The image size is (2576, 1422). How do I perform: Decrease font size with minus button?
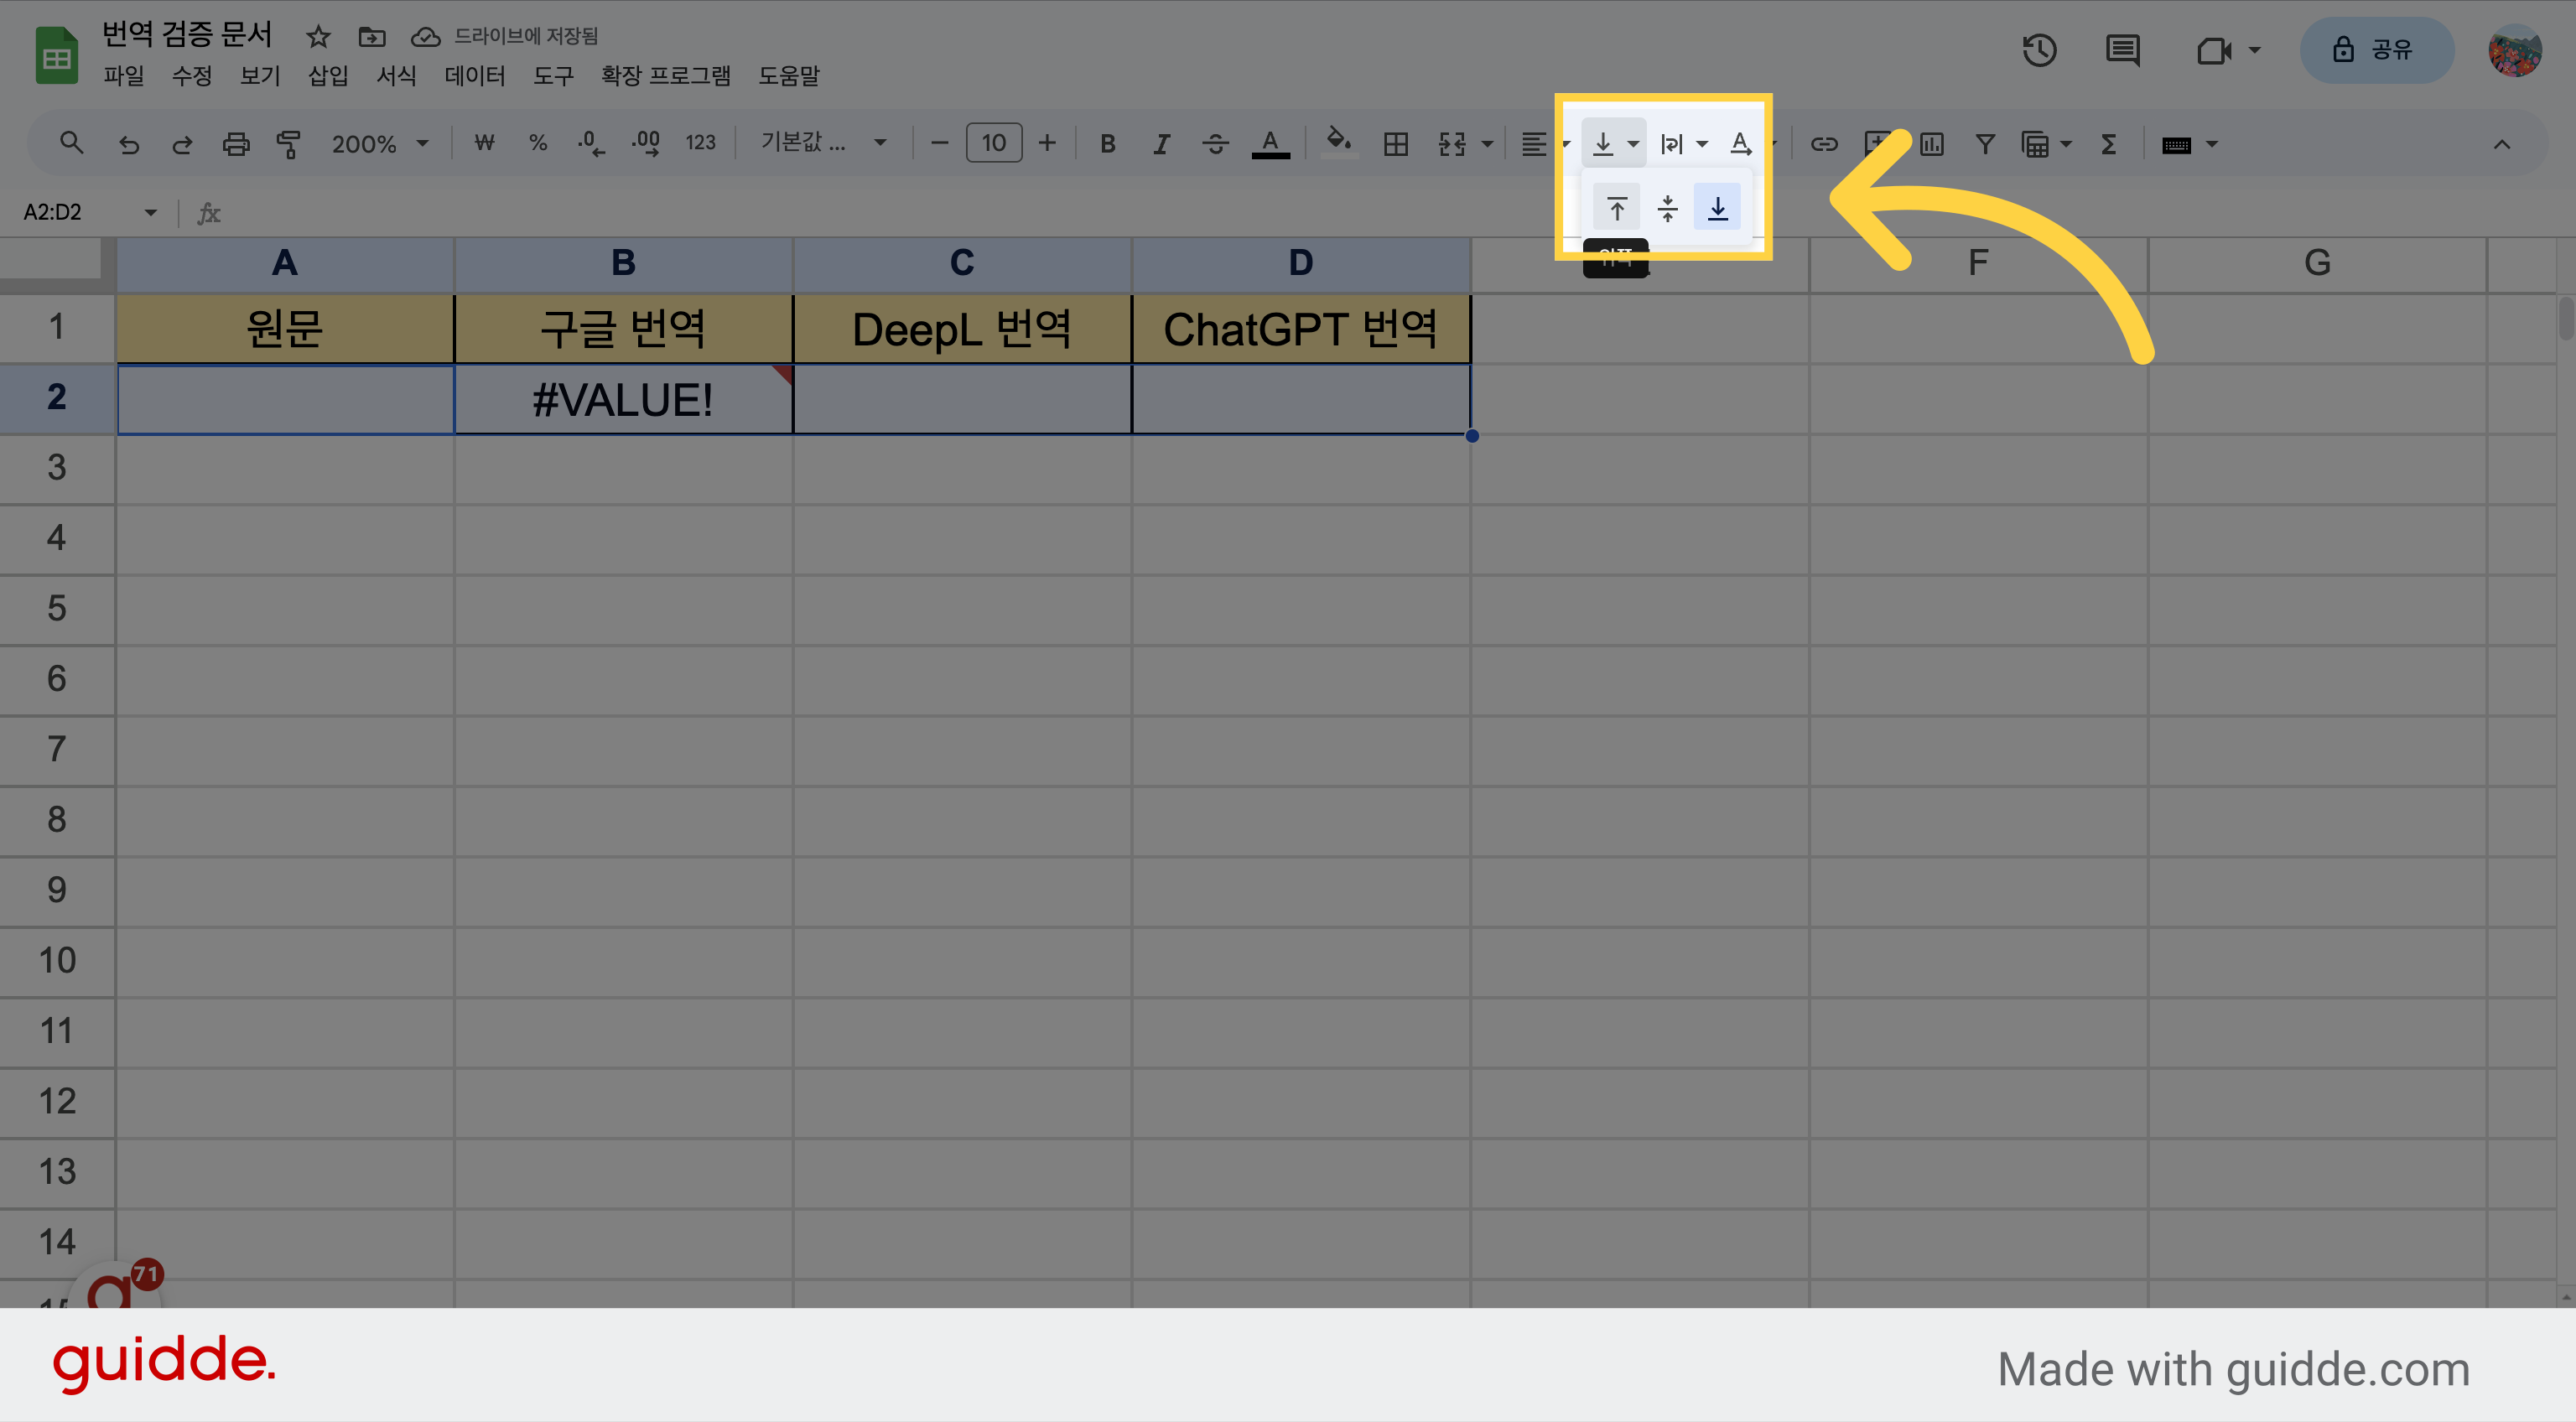click(x=939, y=144)
